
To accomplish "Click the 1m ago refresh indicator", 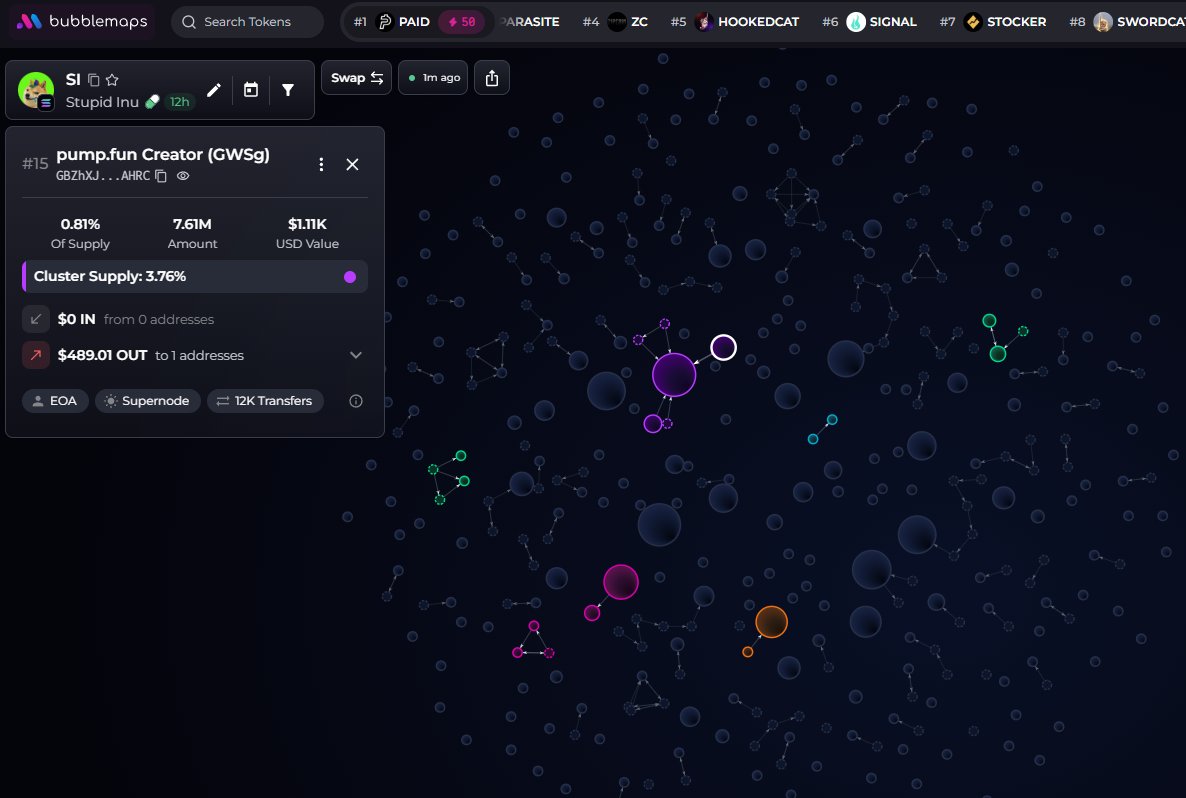I will pyautogui.click(x=433, y=78).
